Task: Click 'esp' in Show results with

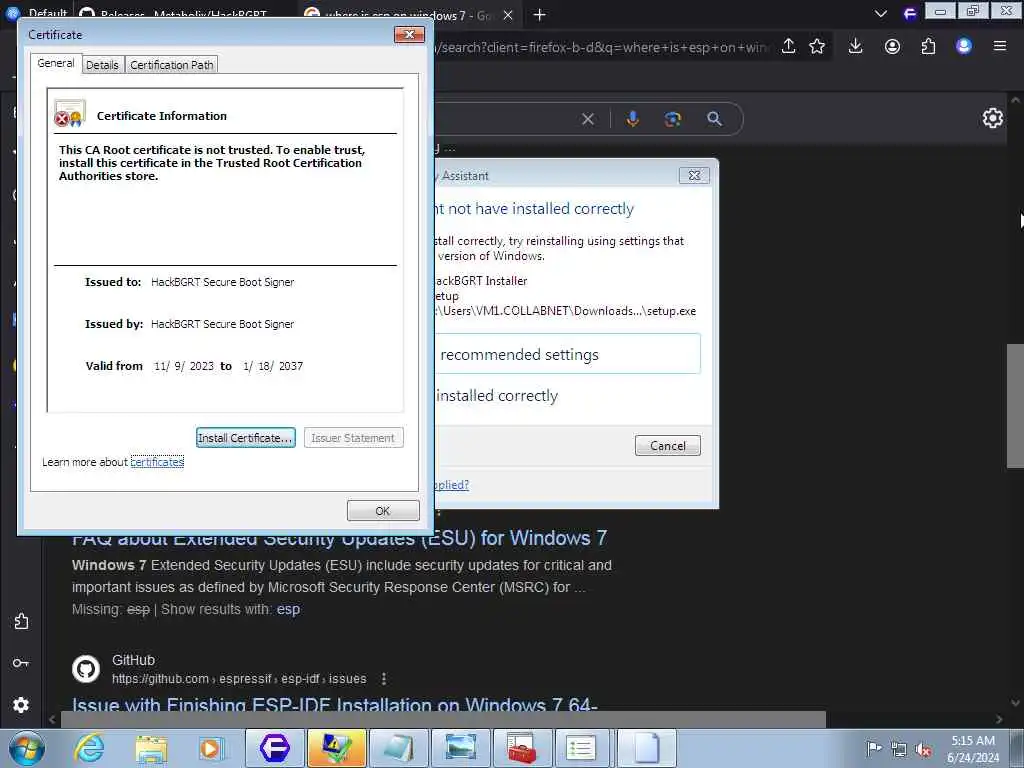Action: (x=288, y=609)
